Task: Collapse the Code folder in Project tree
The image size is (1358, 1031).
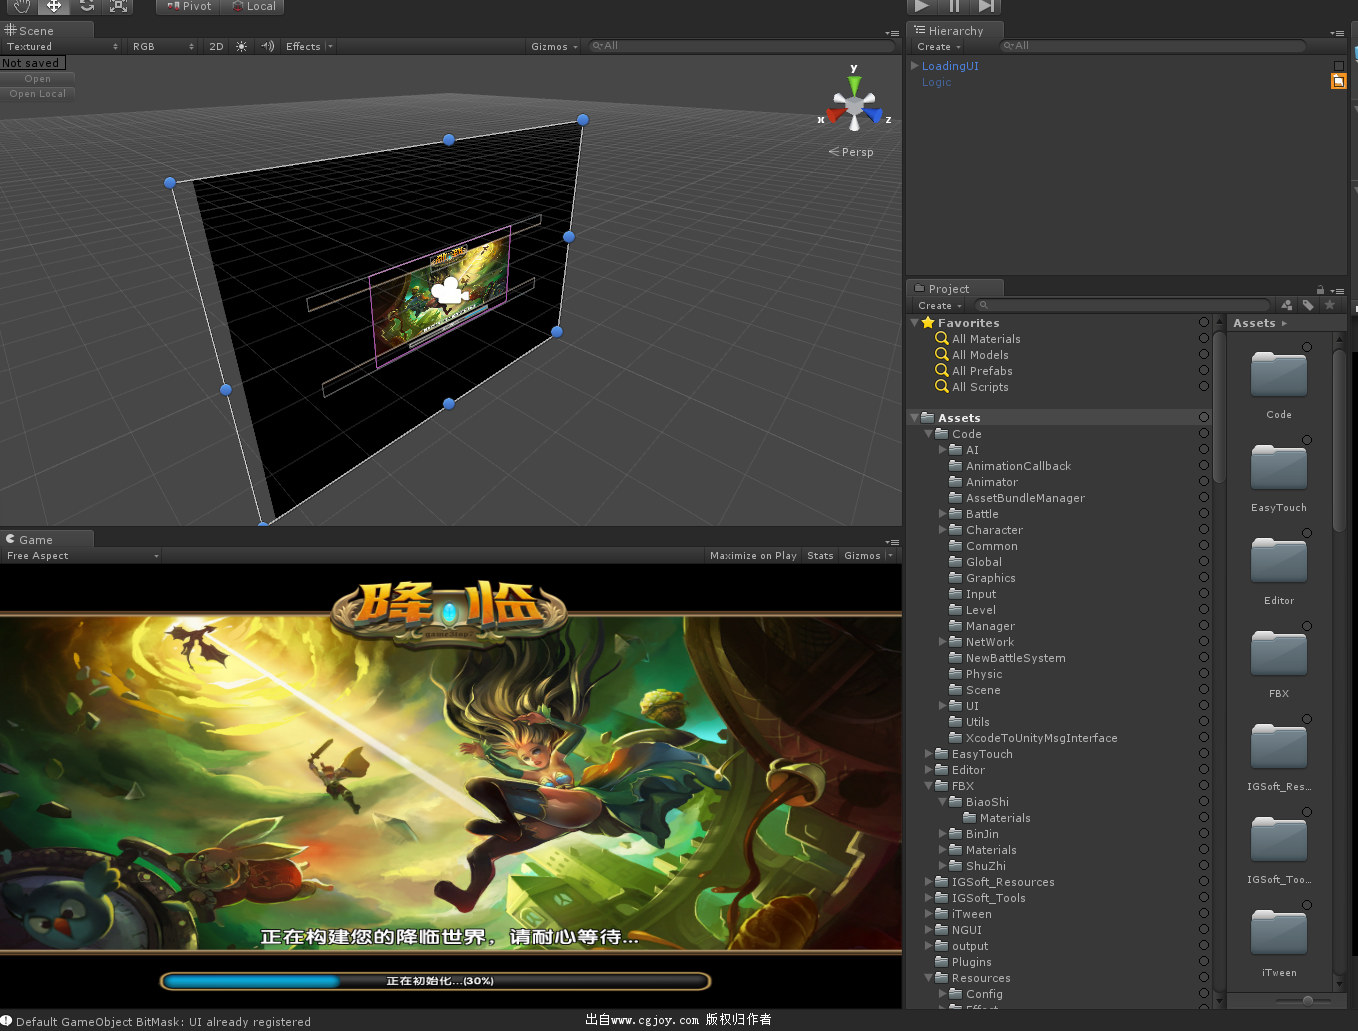Action: 928,434
